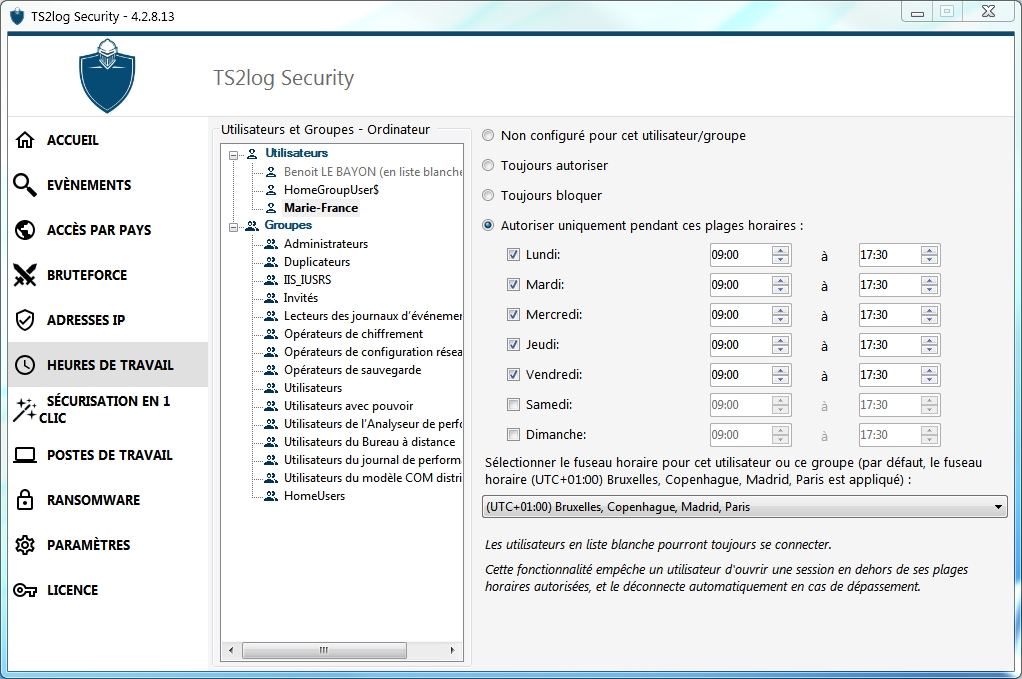Click the key icon for Licence
This screenshot has height=679, width=1022.
[25, 590]
